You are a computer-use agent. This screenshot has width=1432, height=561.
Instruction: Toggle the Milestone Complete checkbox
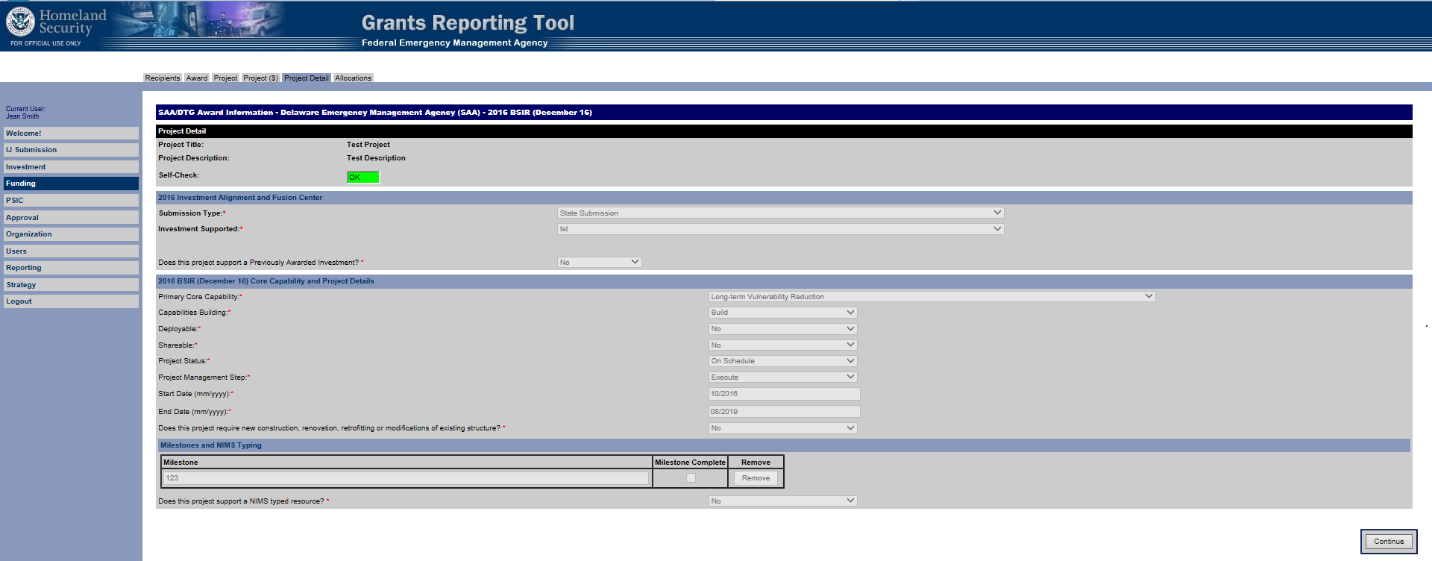point(690,478)
